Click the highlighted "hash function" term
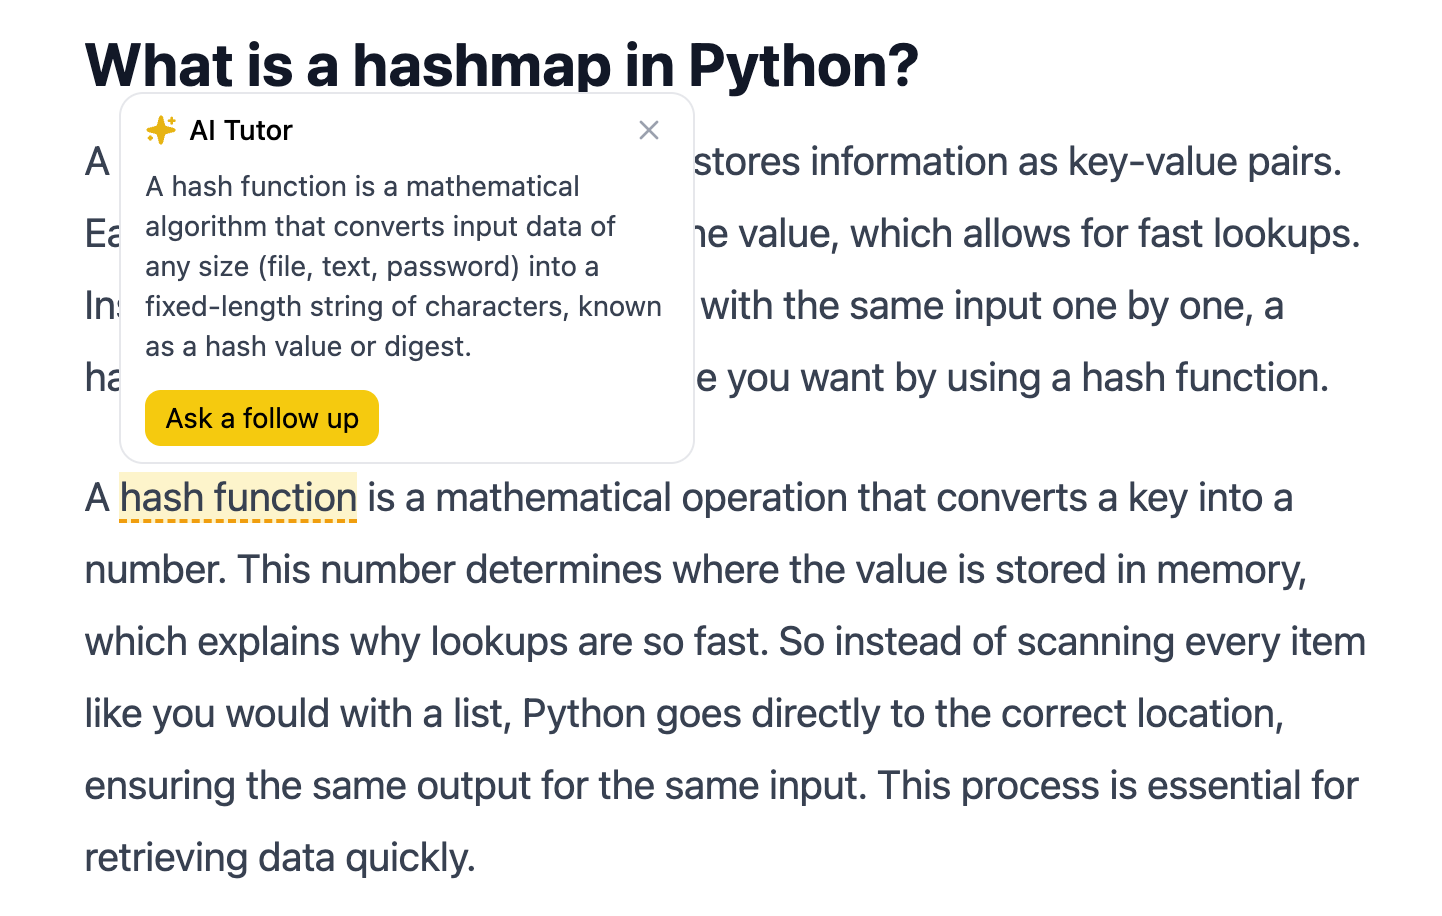Image resolution: width=1442 pixels, height=916 pixels. coord(238,498)
